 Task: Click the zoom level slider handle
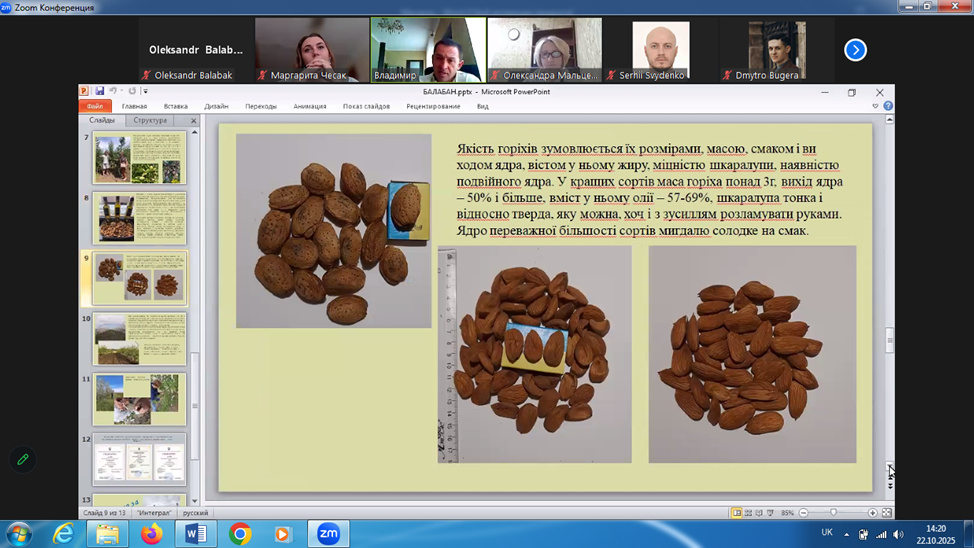(x=833, y=513)
